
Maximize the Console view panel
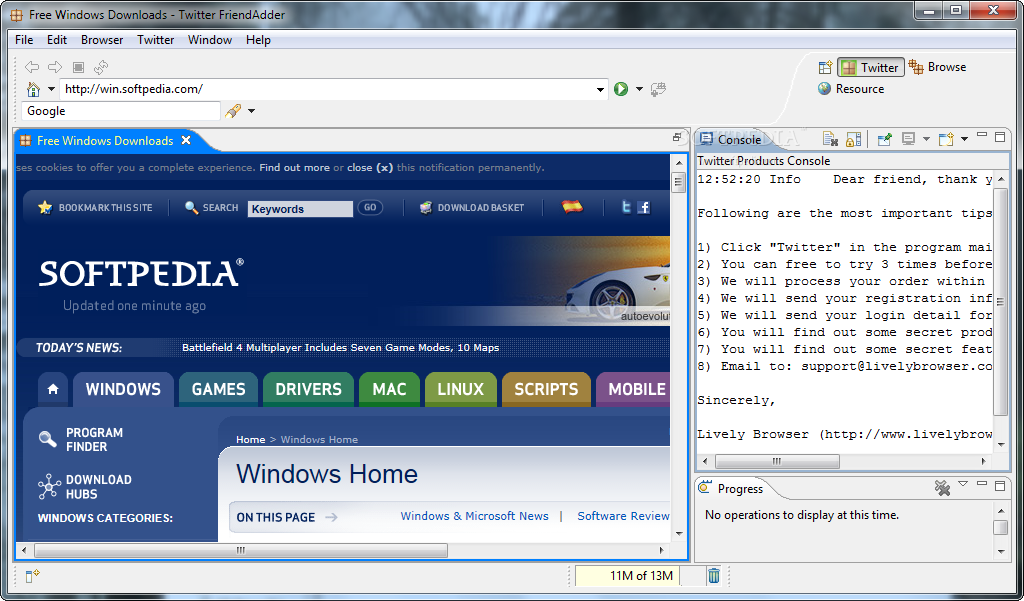(1000, 137)
